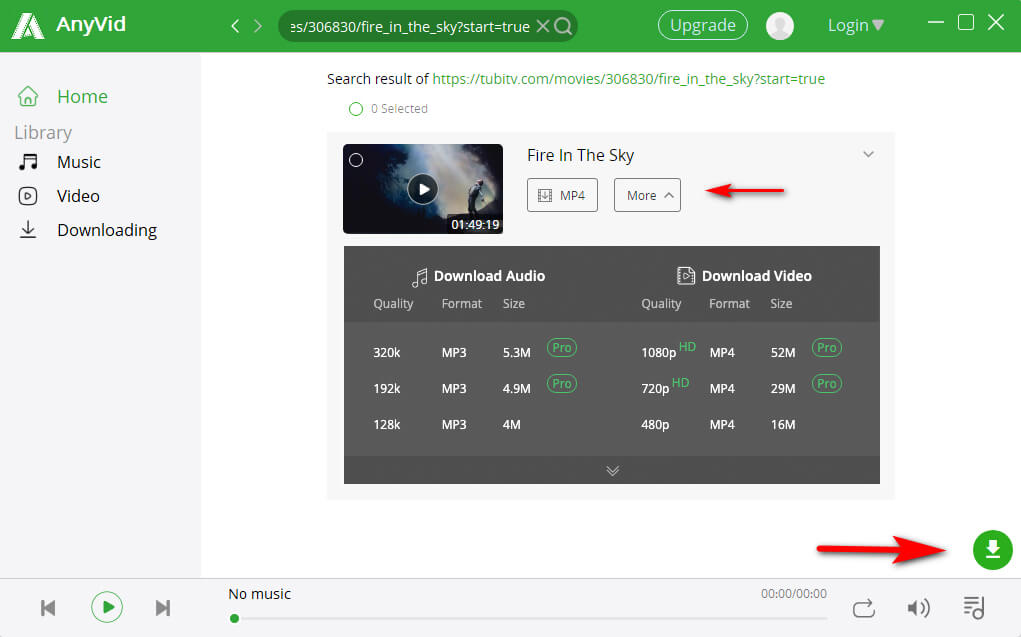Expand more formats with the double chevron
Viewport: 1021px width, 637px height.
(612, 470)
